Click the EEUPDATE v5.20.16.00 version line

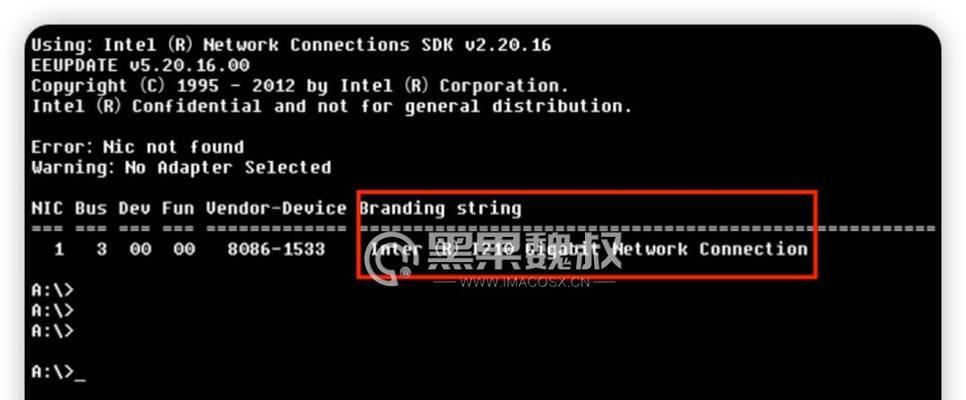(x=140, y=65)
